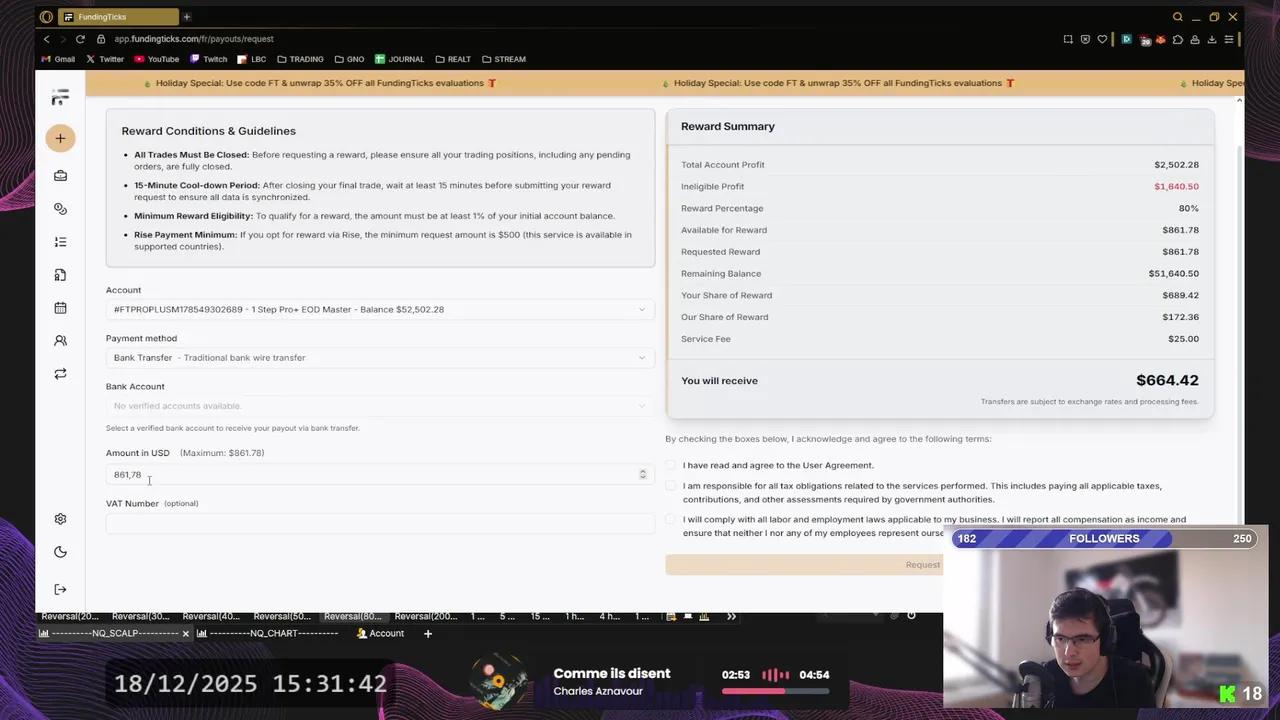
Task: Click the site lock icon in address bar
Action: pyautogui.click(x=101, y=39)
